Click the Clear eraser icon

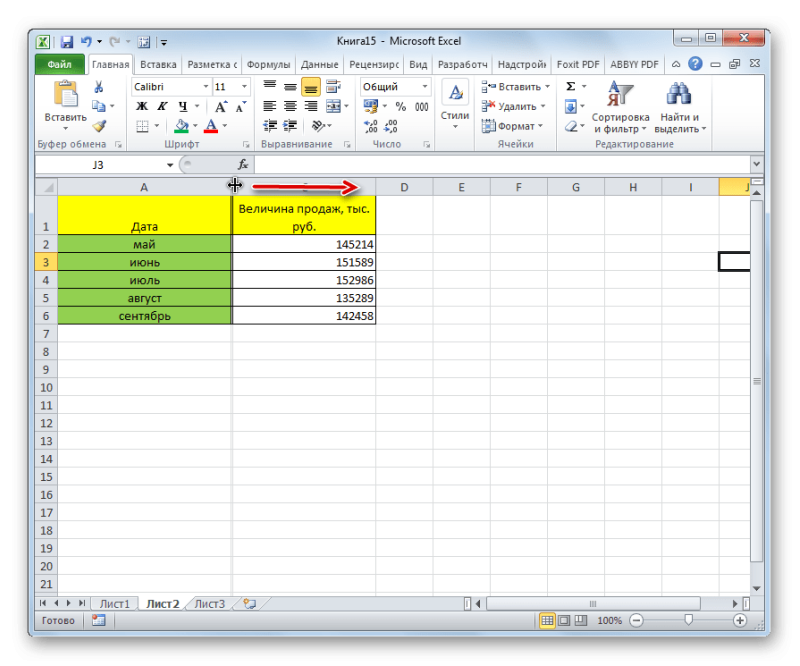pyautogui.click(x=571, y=126)
